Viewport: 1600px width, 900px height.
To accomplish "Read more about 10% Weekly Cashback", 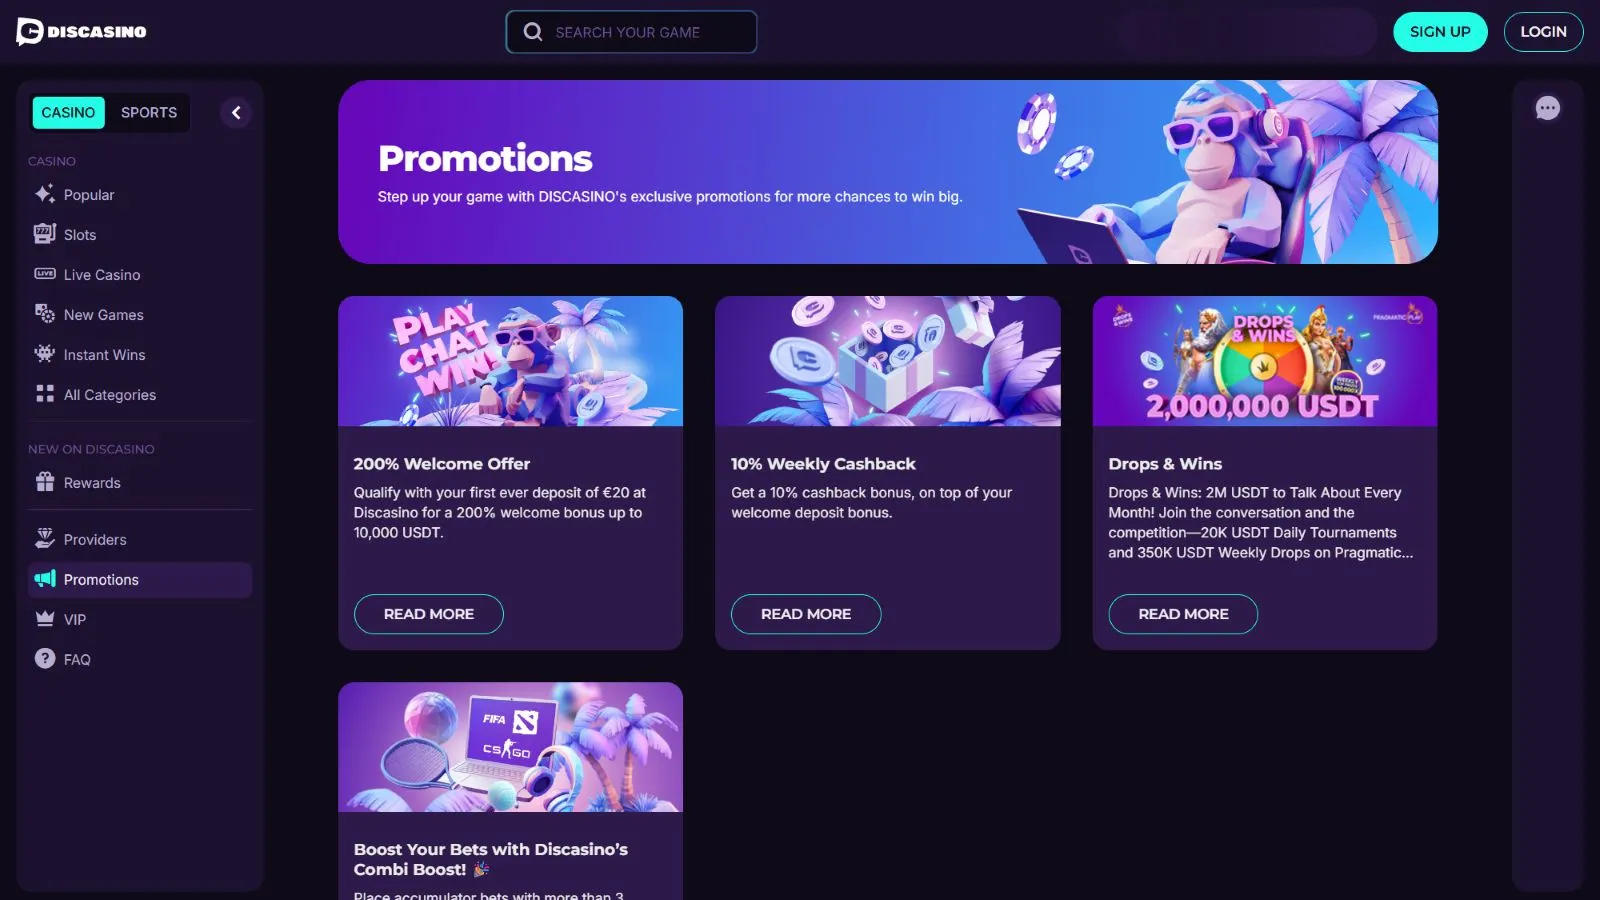I will (x=805, y=614).
